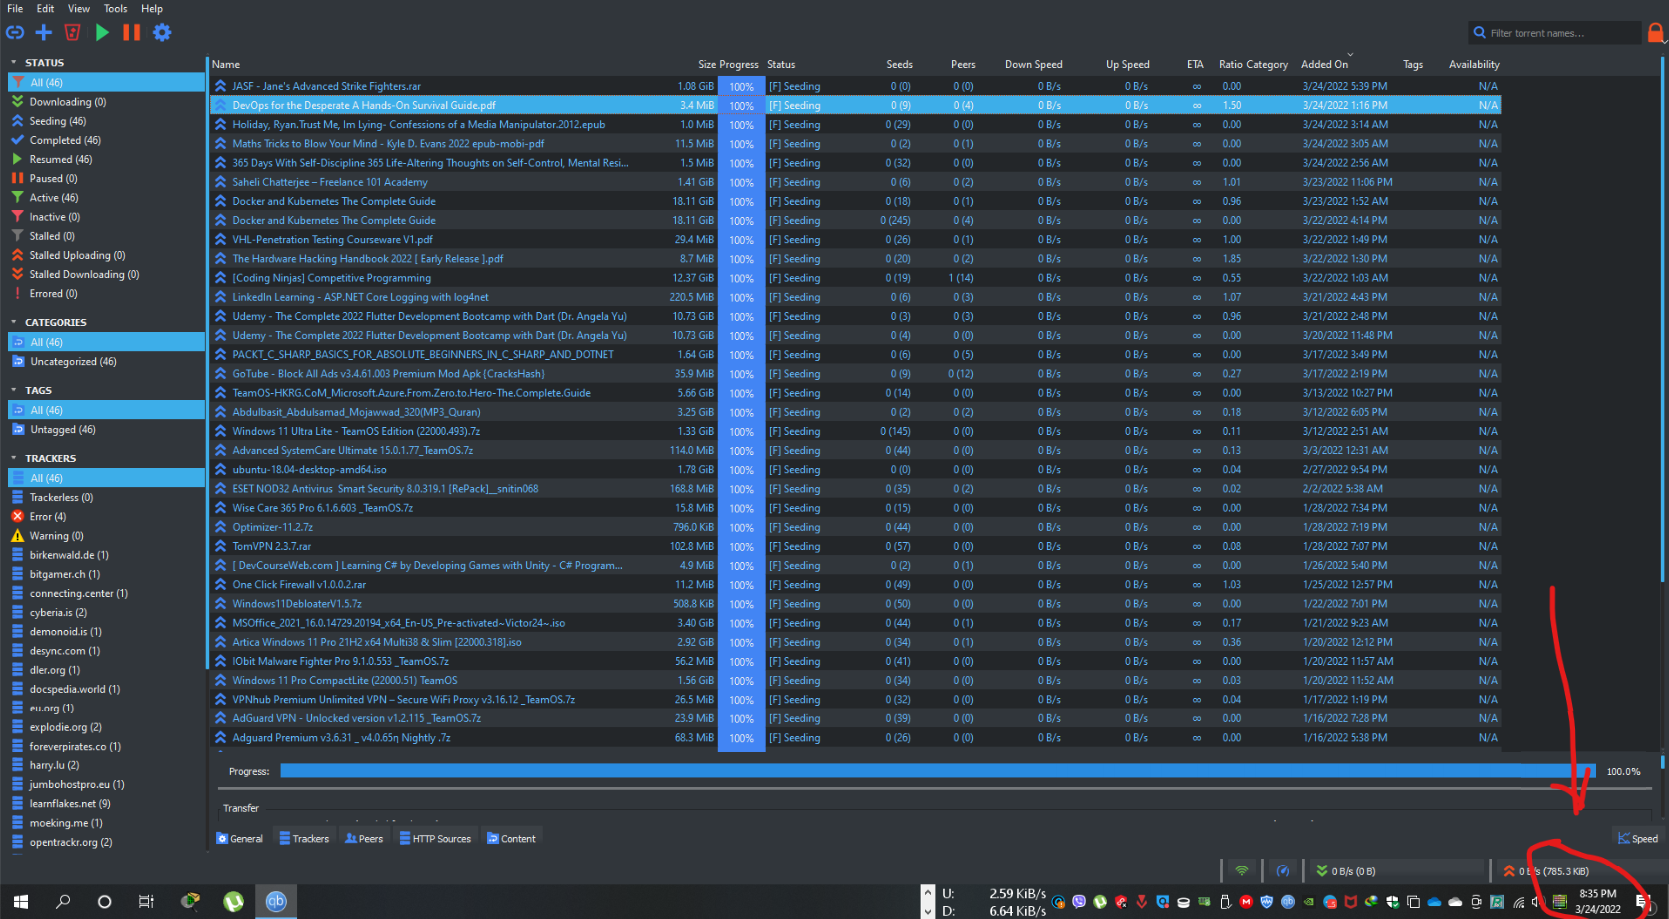Sort by the Added On column header
The width and height of the screenshot is (1669, 919).
(1324, 64)
